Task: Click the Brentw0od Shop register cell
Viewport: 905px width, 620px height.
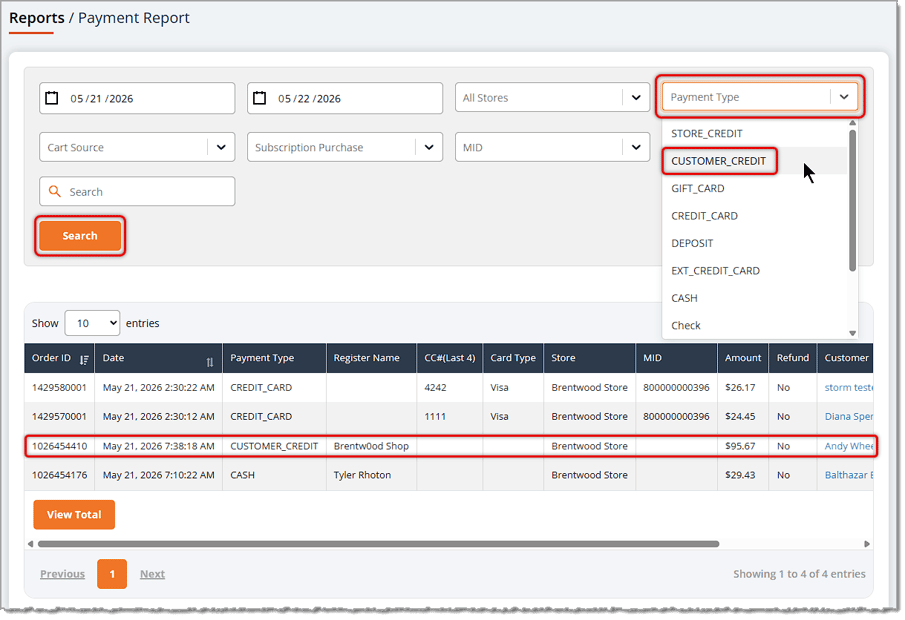Action: click(371, 446)
